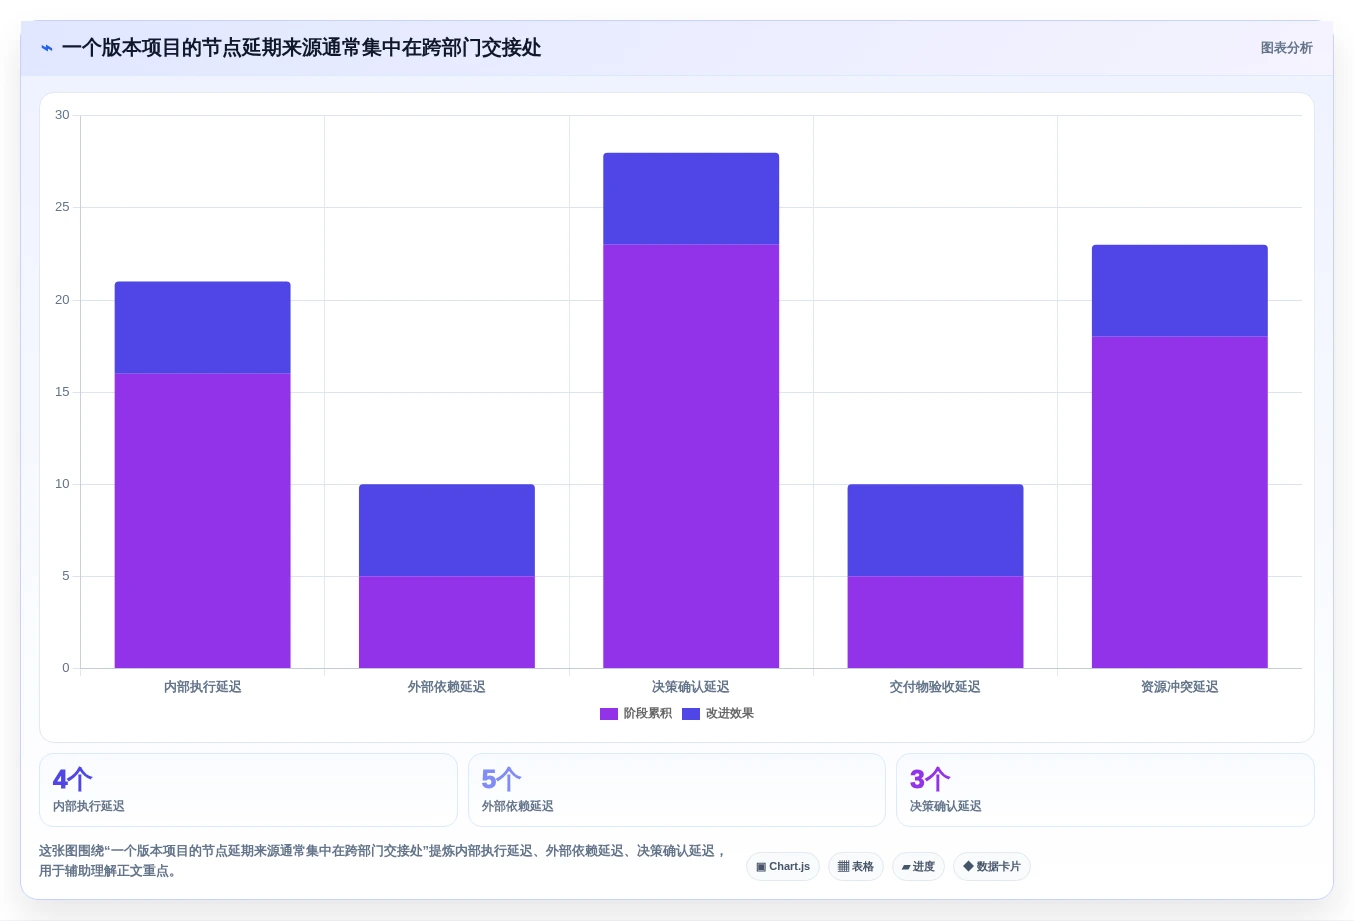Toggle the 改进效果 legend swatch
Image resolution: width=1354 pixels, height=921 pixels.
click(x=691, y=714)
